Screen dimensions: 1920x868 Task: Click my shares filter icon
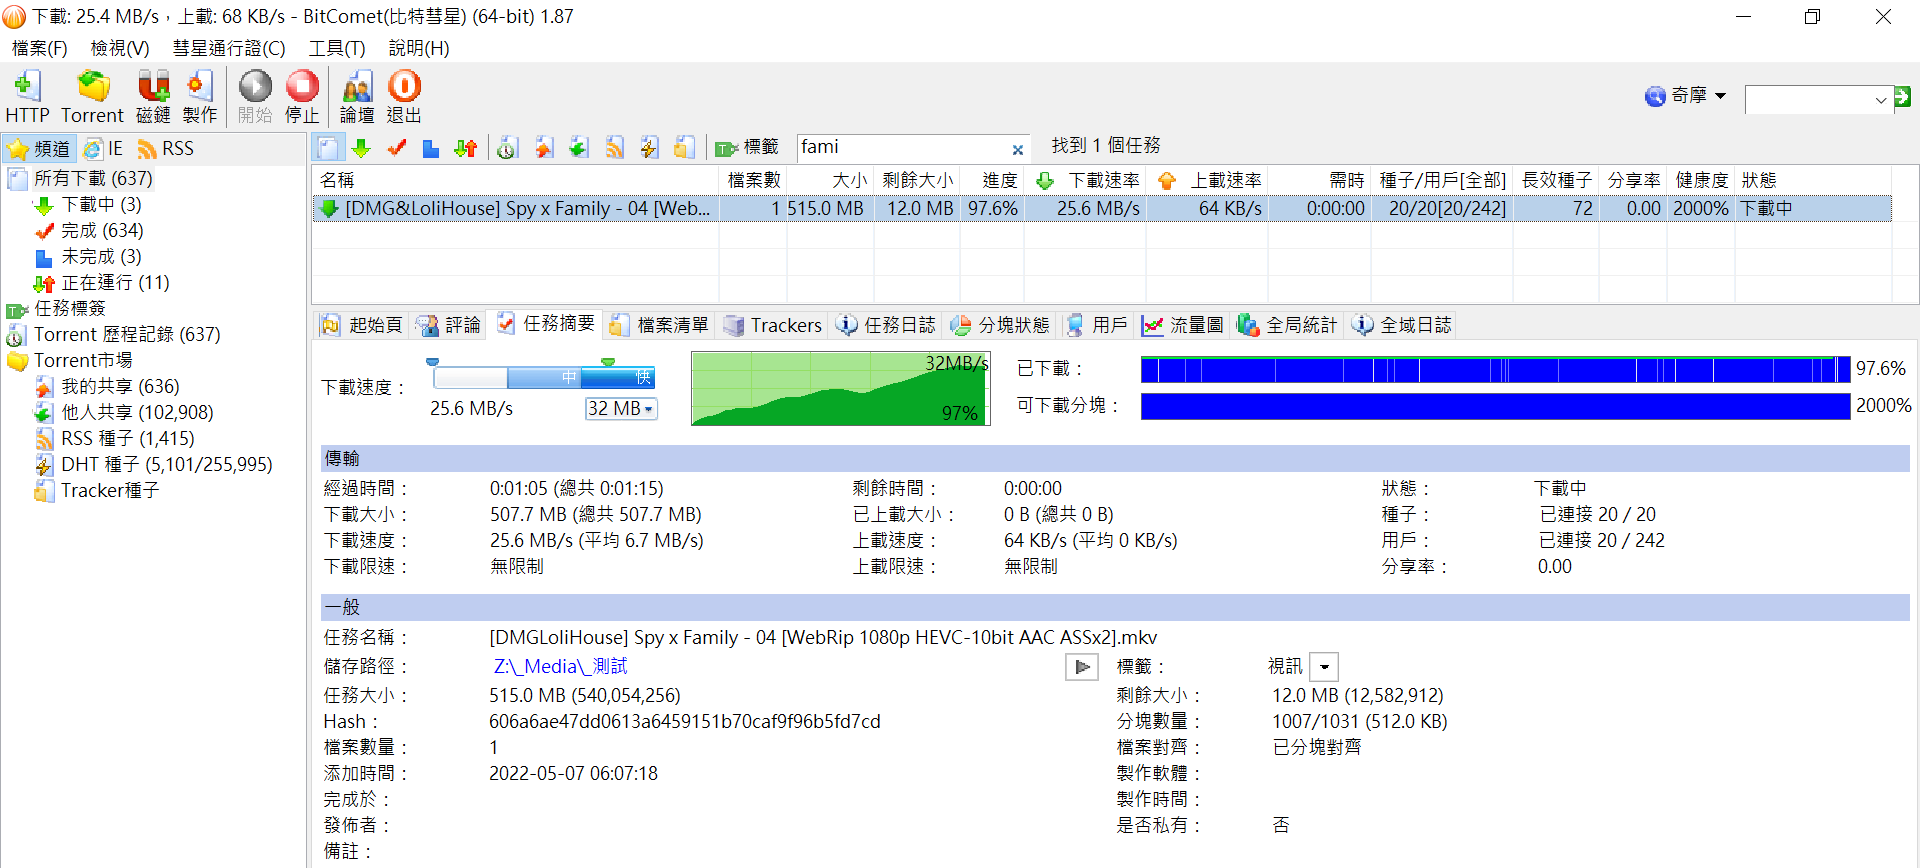[543, 148]
